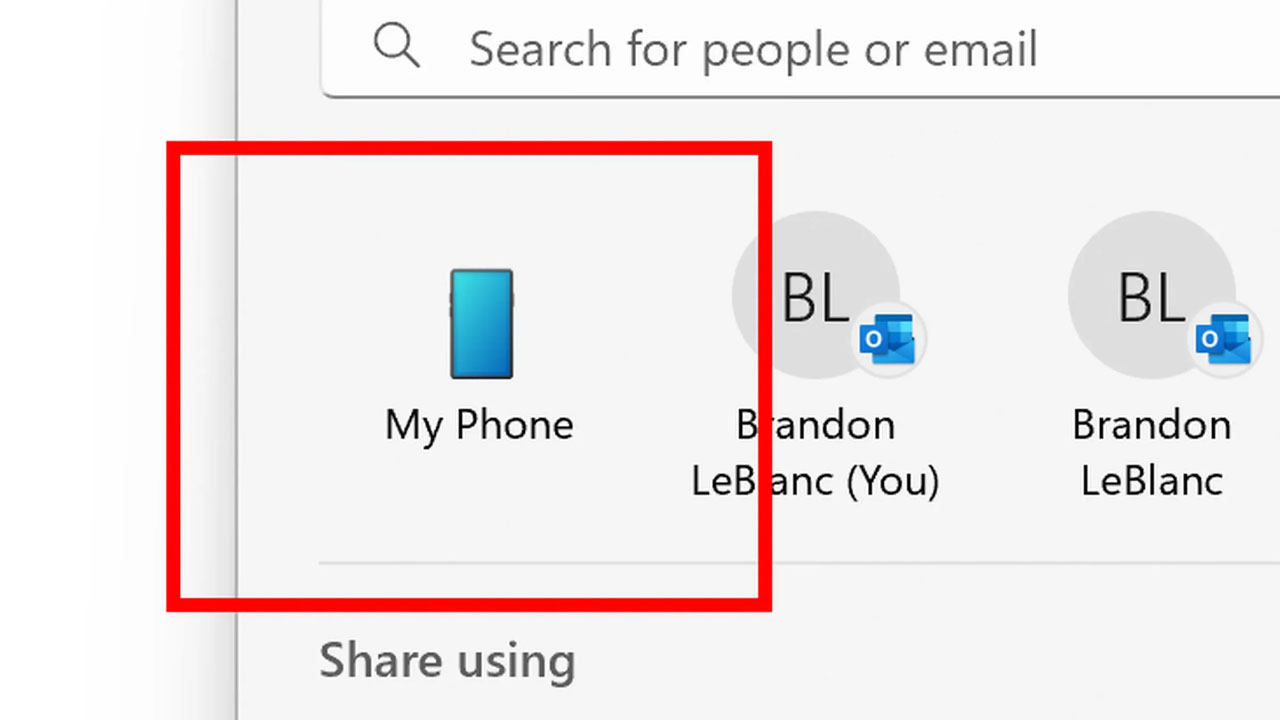Choose the BL avatar for Brandon LeBlanc (You)
1280x720 pixels.
(x=816, y=295)
